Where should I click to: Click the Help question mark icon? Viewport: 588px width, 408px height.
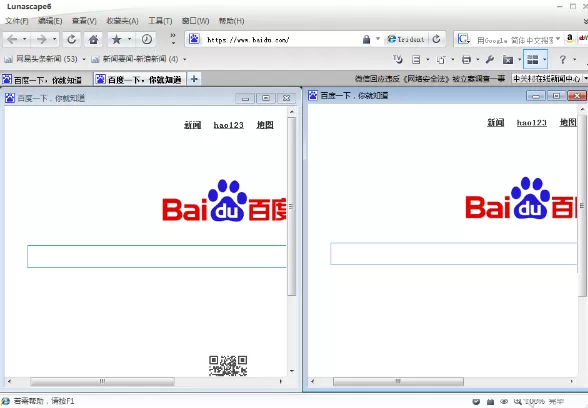pos(562,60)
